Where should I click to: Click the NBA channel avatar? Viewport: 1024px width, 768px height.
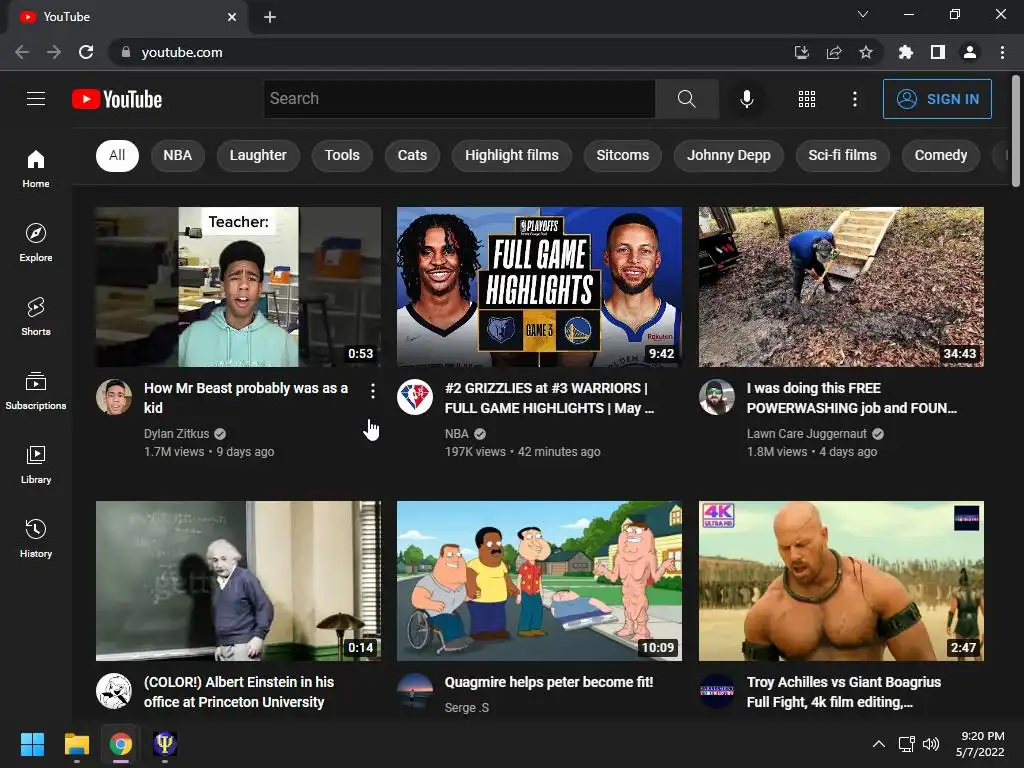[x=415, y=397]
